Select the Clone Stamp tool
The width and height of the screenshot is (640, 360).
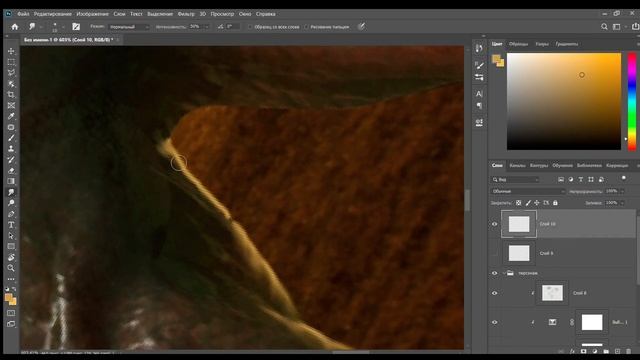click(11, 149)
